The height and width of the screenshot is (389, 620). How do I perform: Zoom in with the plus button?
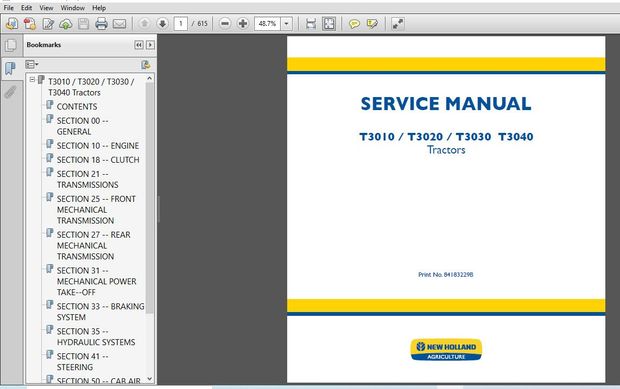[x=243, y=24]
